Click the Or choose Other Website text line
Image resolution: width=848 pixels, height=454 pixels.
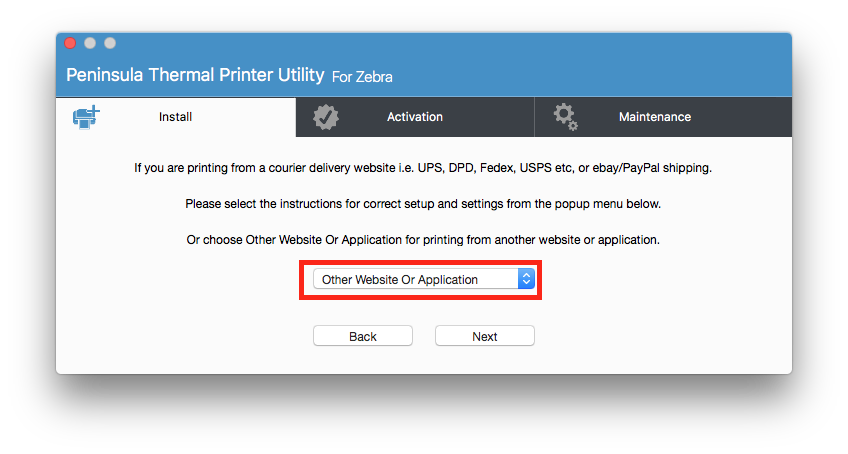pos(423,240)
